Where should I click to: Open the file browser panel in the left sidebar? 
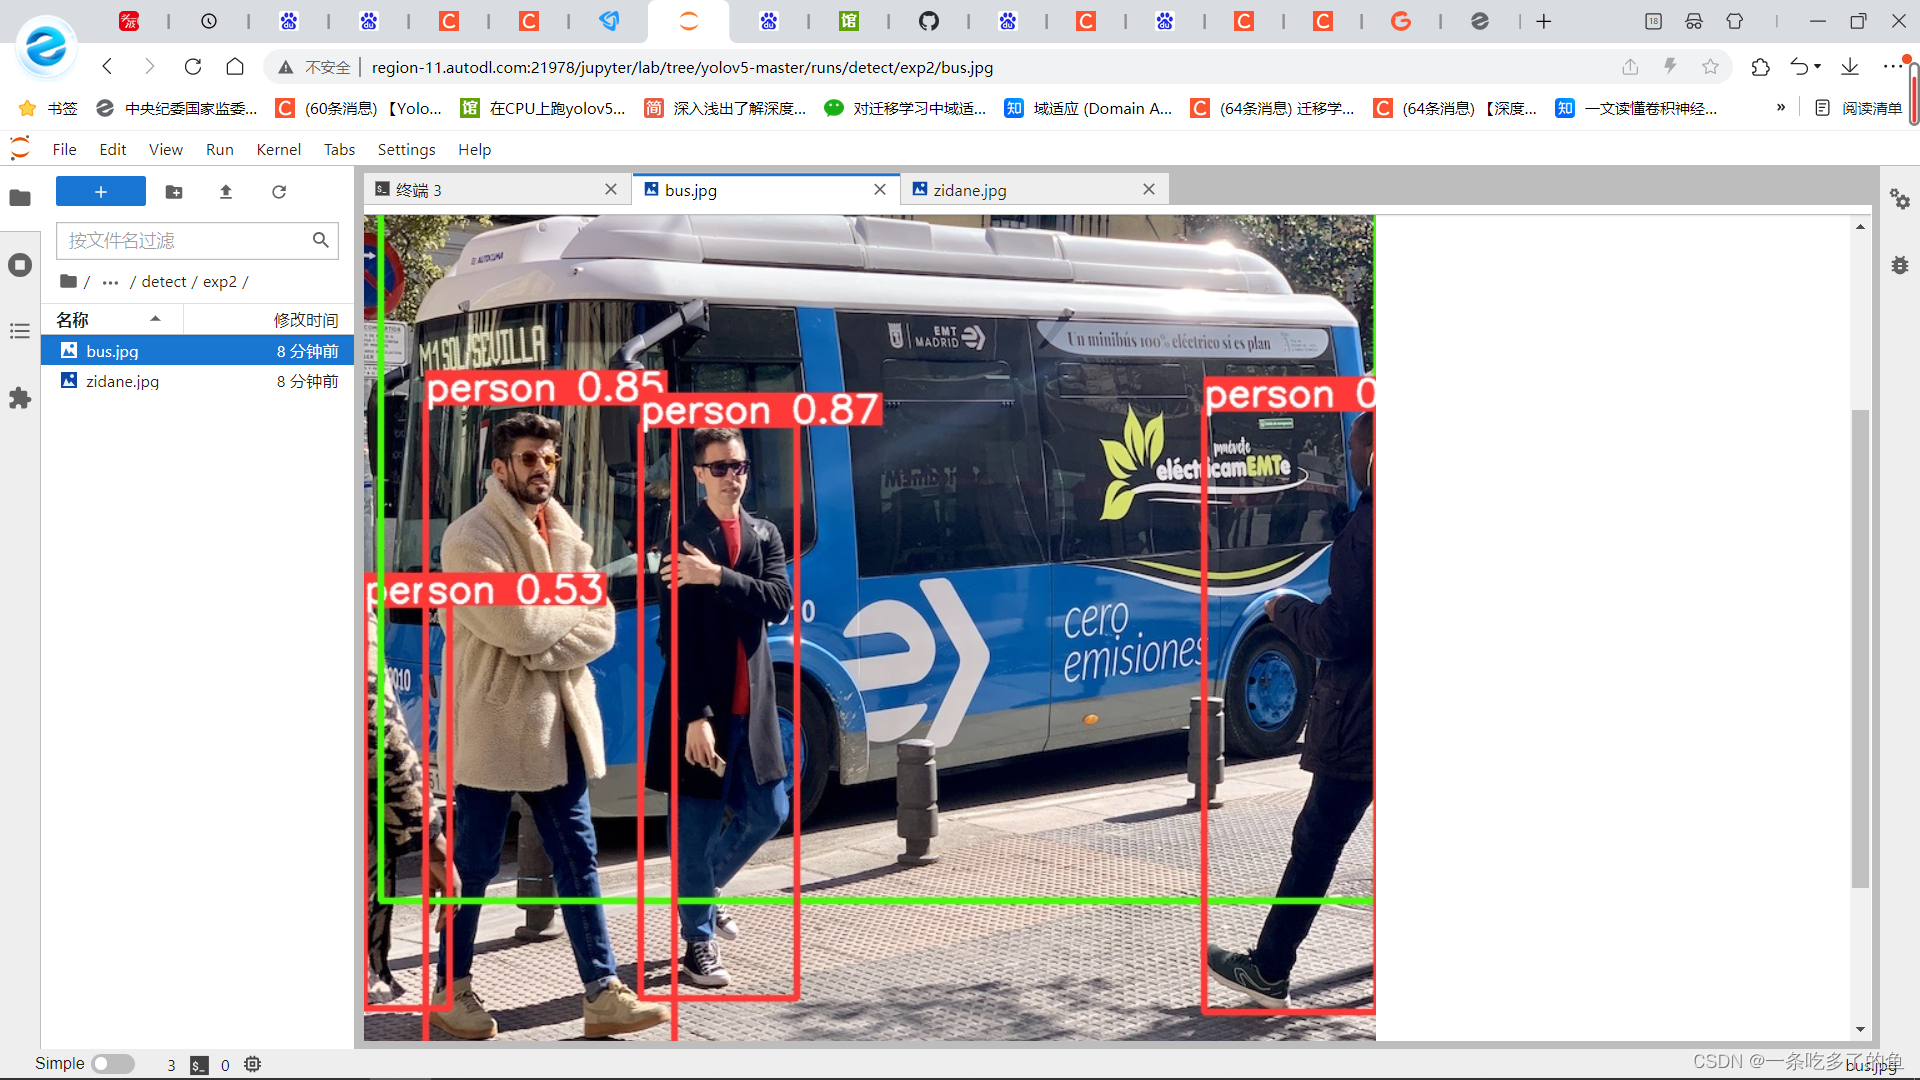20,198
